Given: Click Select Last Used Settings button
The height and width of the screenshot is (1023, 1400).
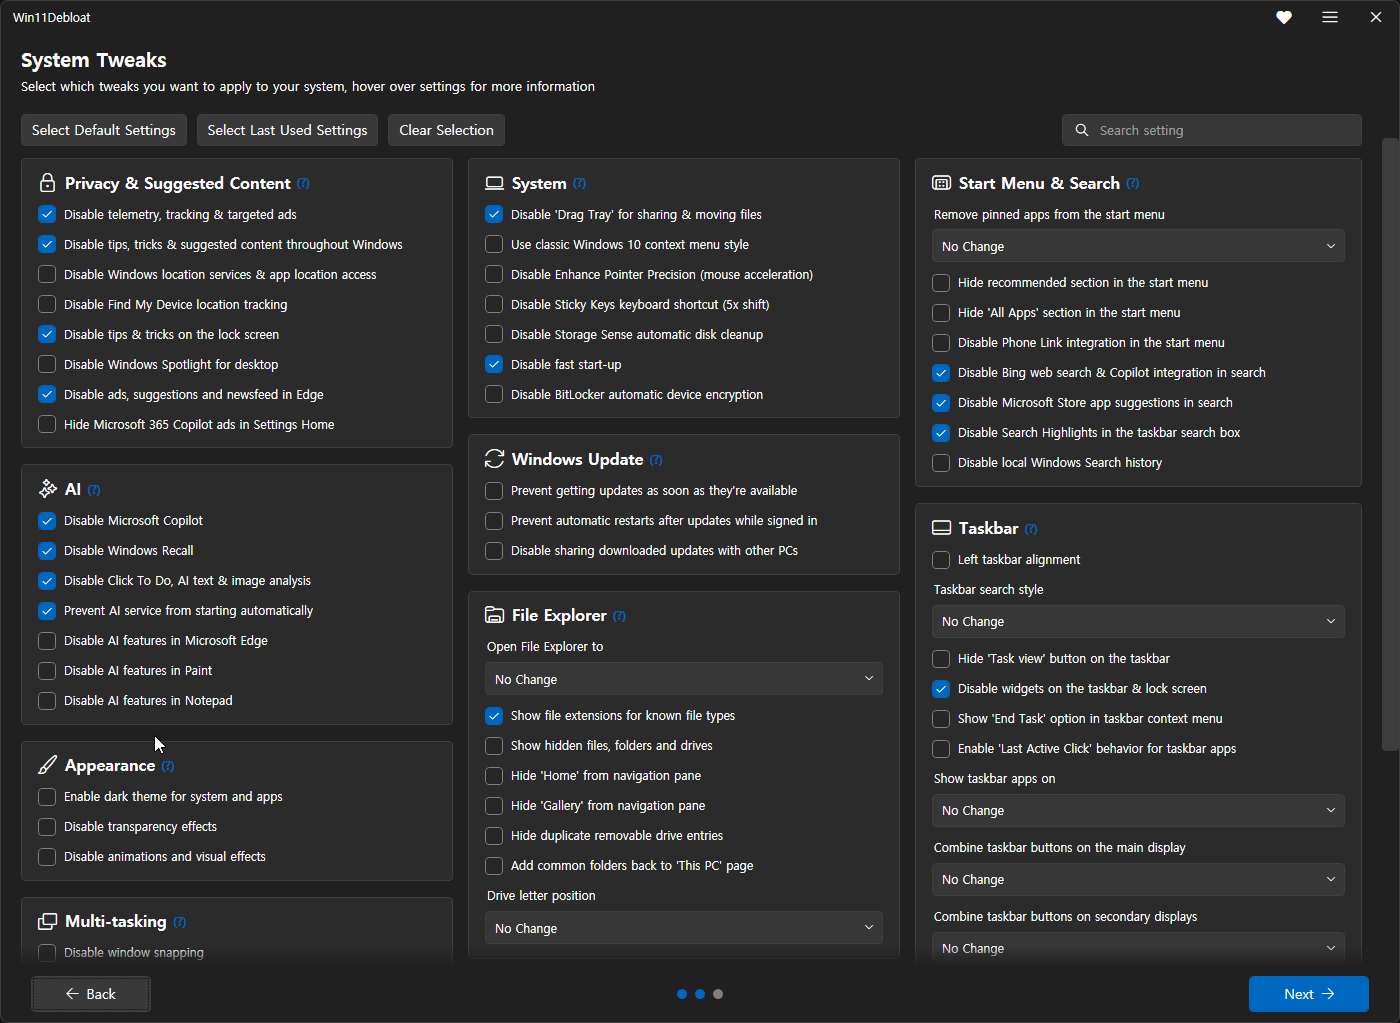Looking at the screenshot, I should 288,130.
